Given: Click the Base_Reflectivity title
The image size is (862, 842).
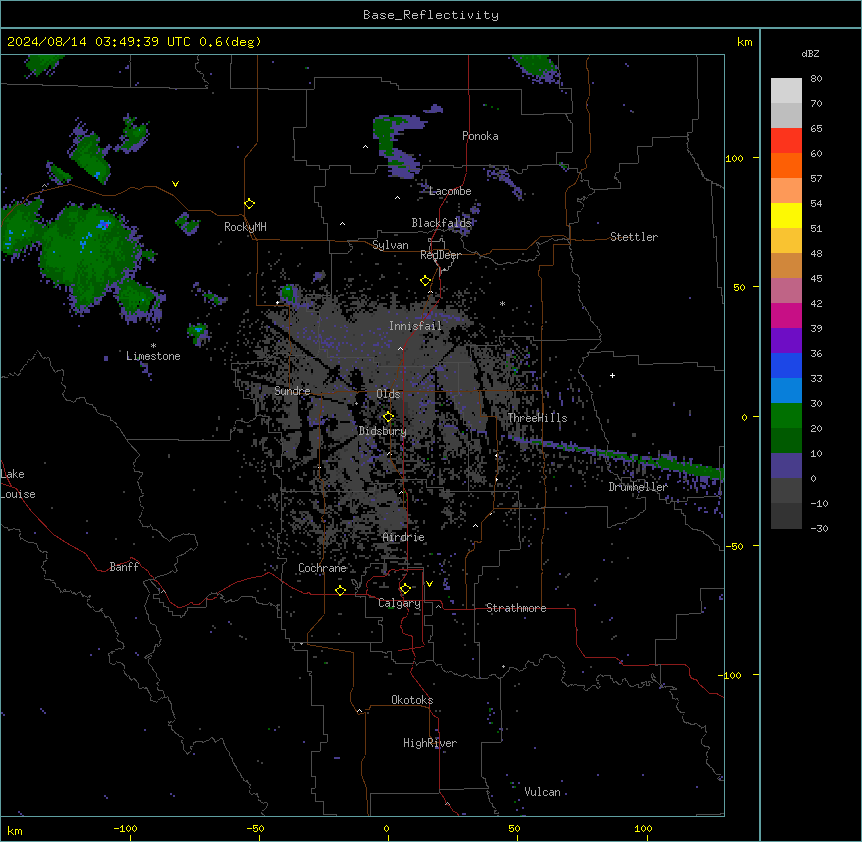Looking at the screenshot, I should coord(431,15).
